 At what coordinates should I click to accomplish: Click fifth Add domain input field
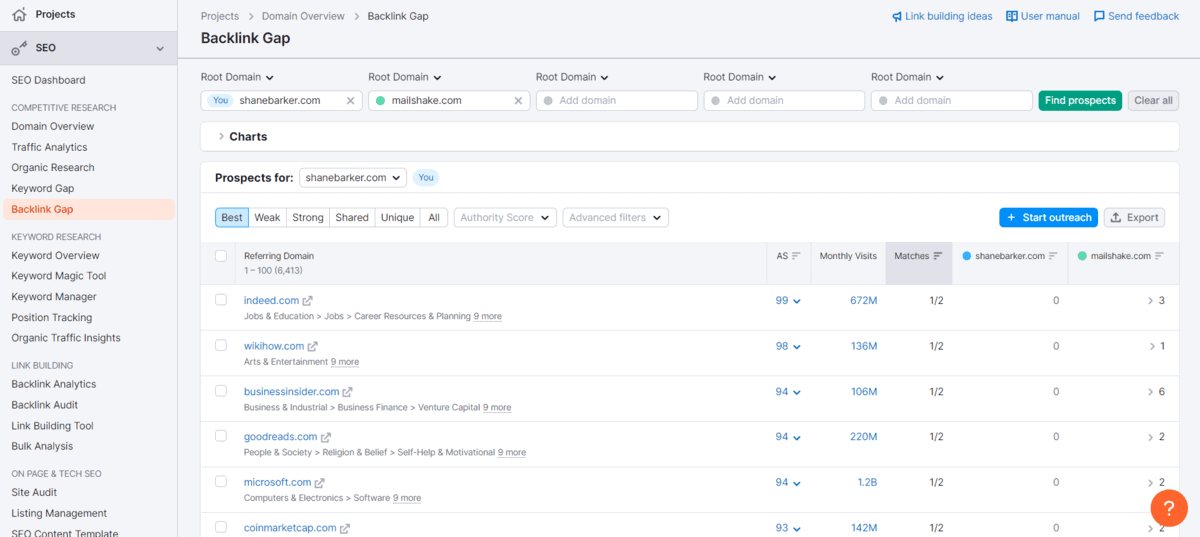[x=951, y=101]
